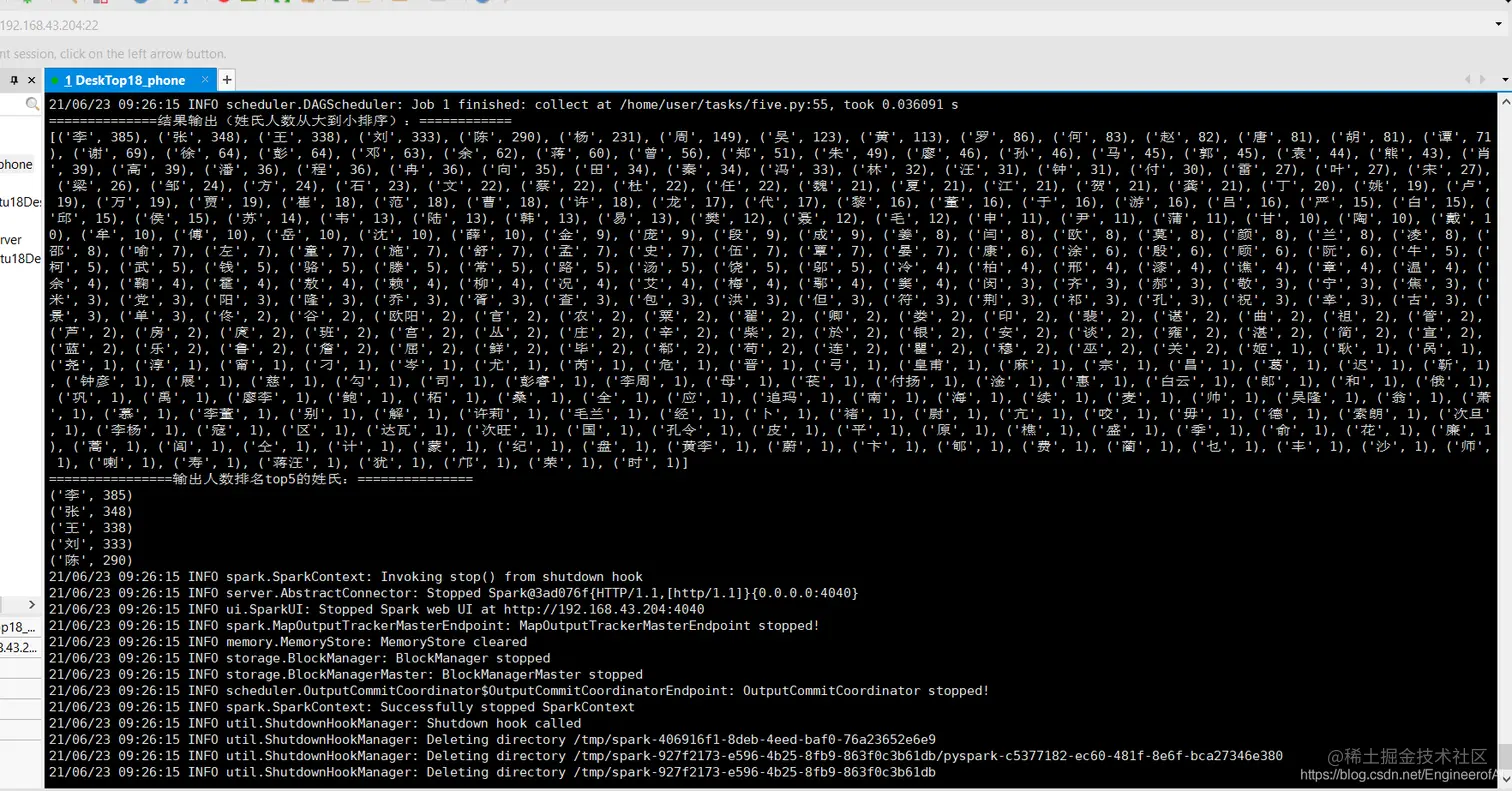Click the 'MemoryStore cleared' log line
This screenshot has height=791, width=1512.
(x=287, y=642)
